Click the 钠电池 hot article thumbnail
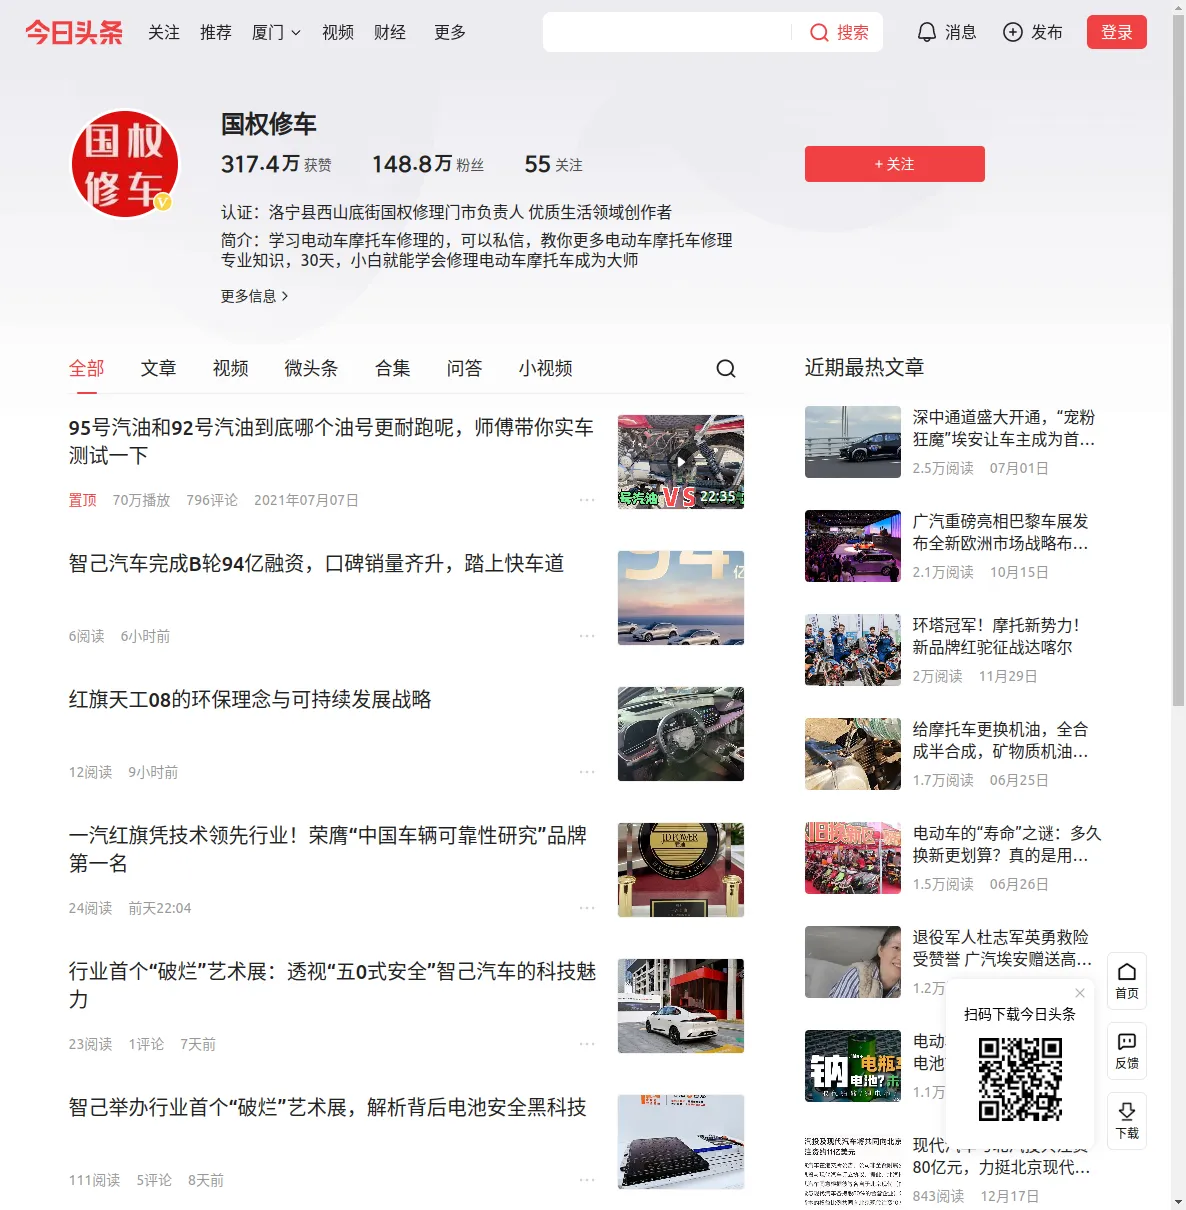Viewport: 1186px width, 1210px height. click(853, 1066)
